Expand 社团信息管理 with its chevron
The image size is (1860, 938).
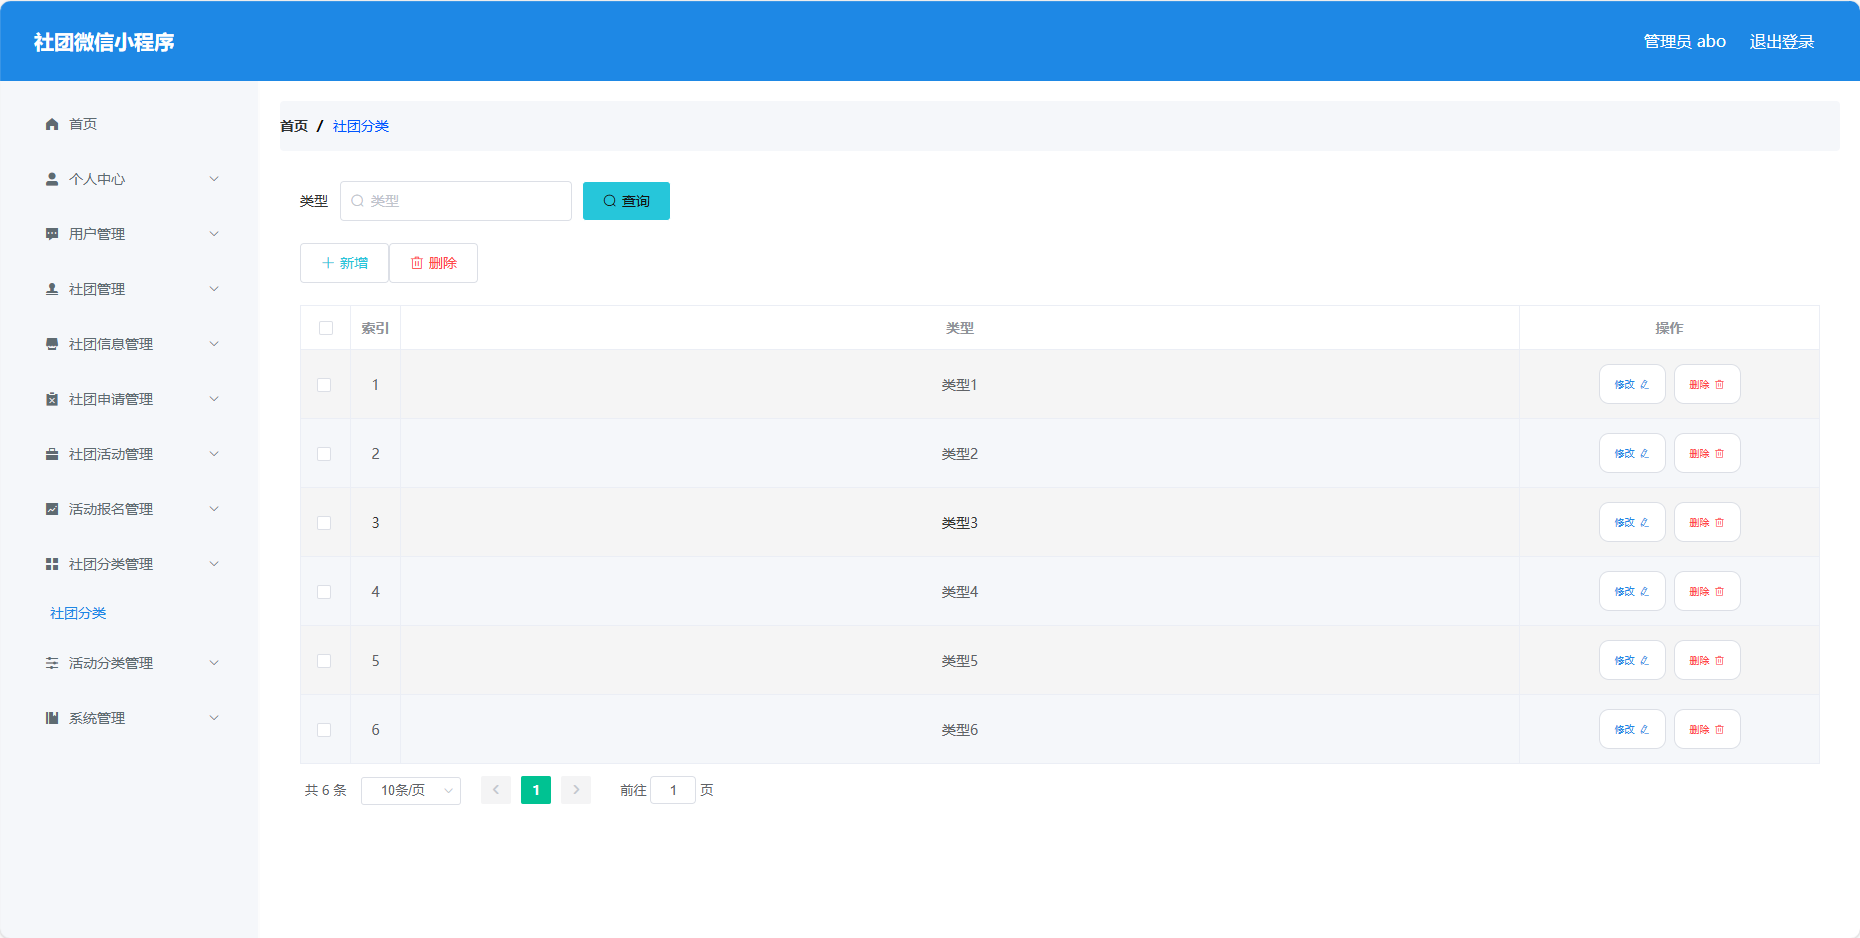pos(214,344)
